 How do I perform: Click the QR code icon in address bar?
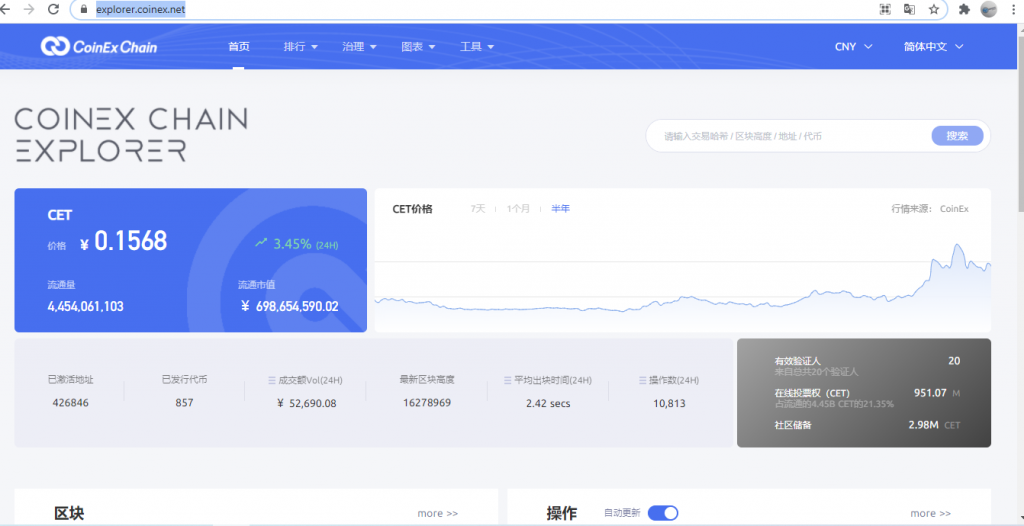[x=884, y=9]
